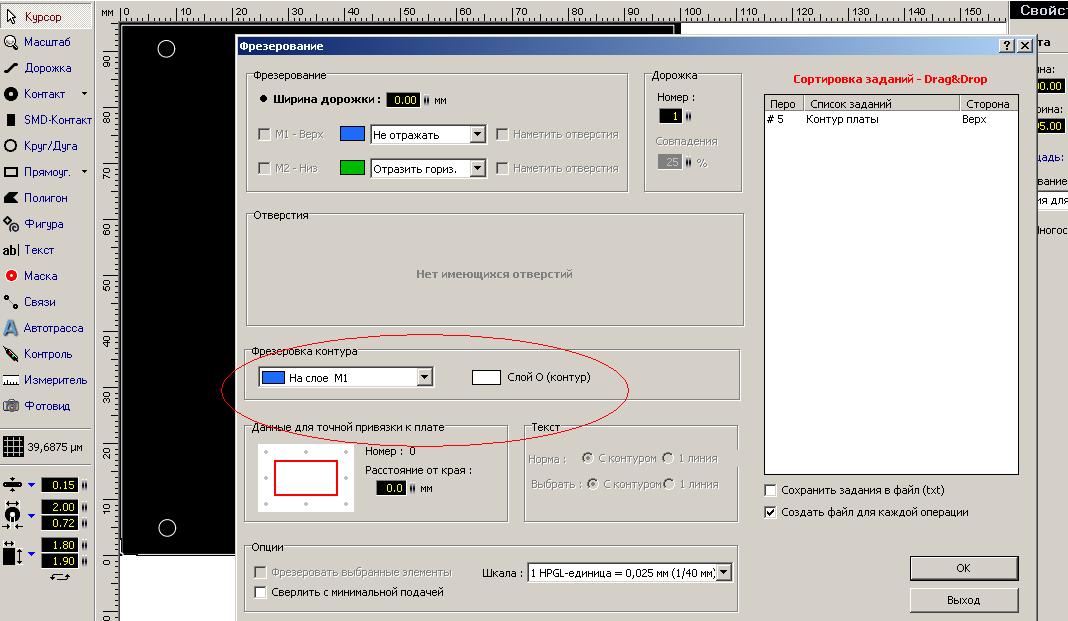Click the Расстояние от края 0.0 field
The height and width of the screenshot is (621, 1068).
[392, 488]
